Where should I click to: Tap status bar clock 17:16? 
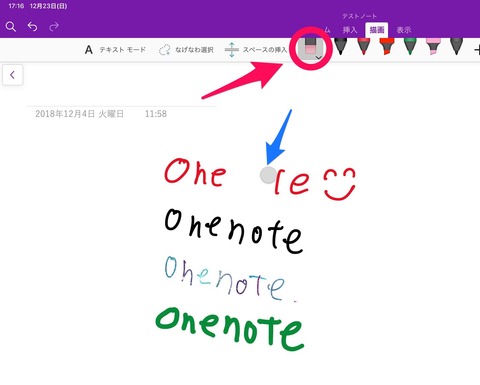tap(16, 6)
